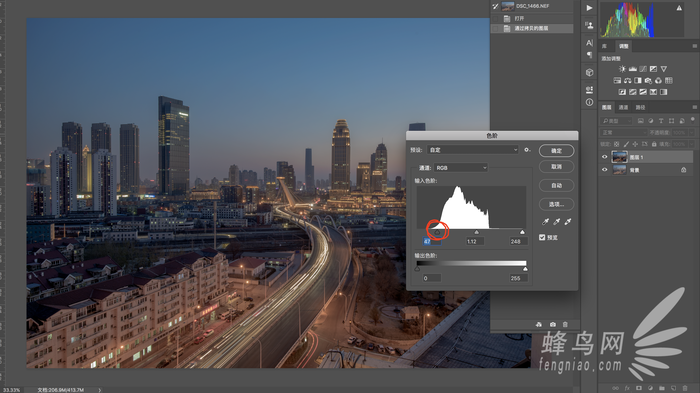Click the preset options gear in Levels dialog
Screen dimensions: 700x393
(x=527, y=150)
